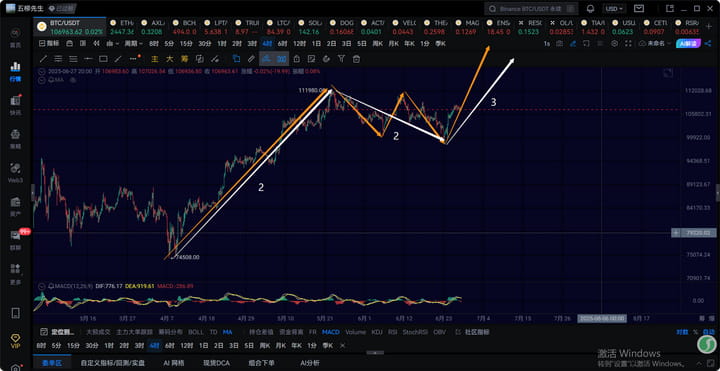This screenshot has height=371, width=720.
Task: Select the trend line drawing tool
Action: pyautogui.click(x=43, y=59)
